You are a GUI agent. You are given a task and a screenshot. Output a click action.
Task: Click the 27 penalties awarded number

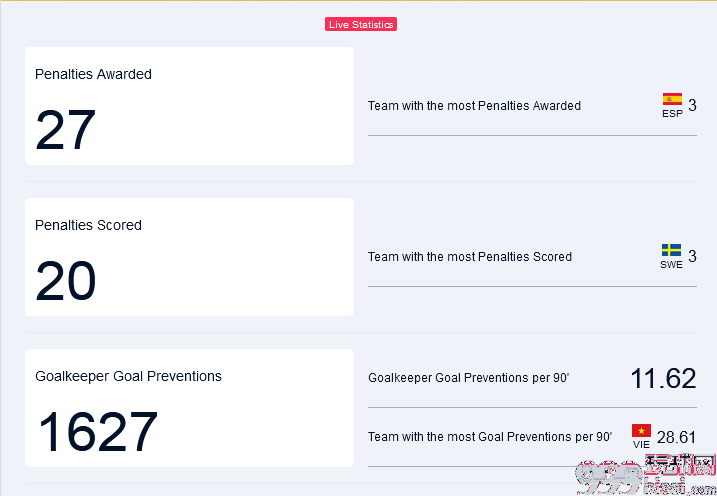click(x=65, y=130)
